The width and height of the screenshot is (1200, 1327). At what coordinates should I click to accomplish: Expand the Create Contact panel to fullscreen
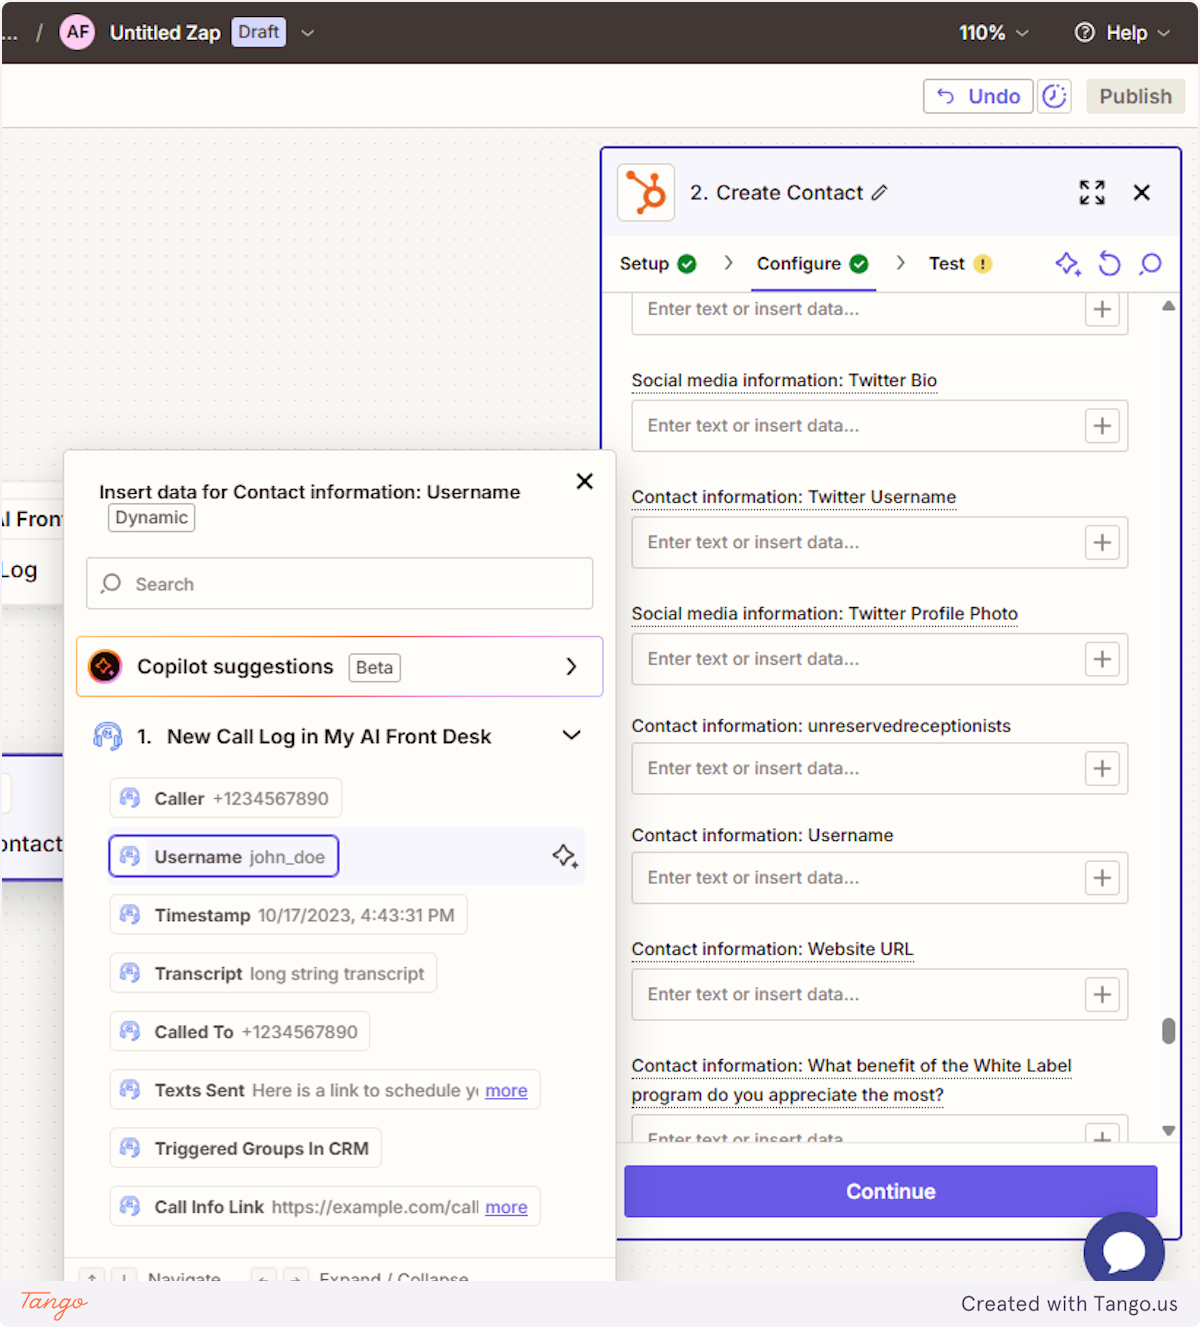[1092, 193]
